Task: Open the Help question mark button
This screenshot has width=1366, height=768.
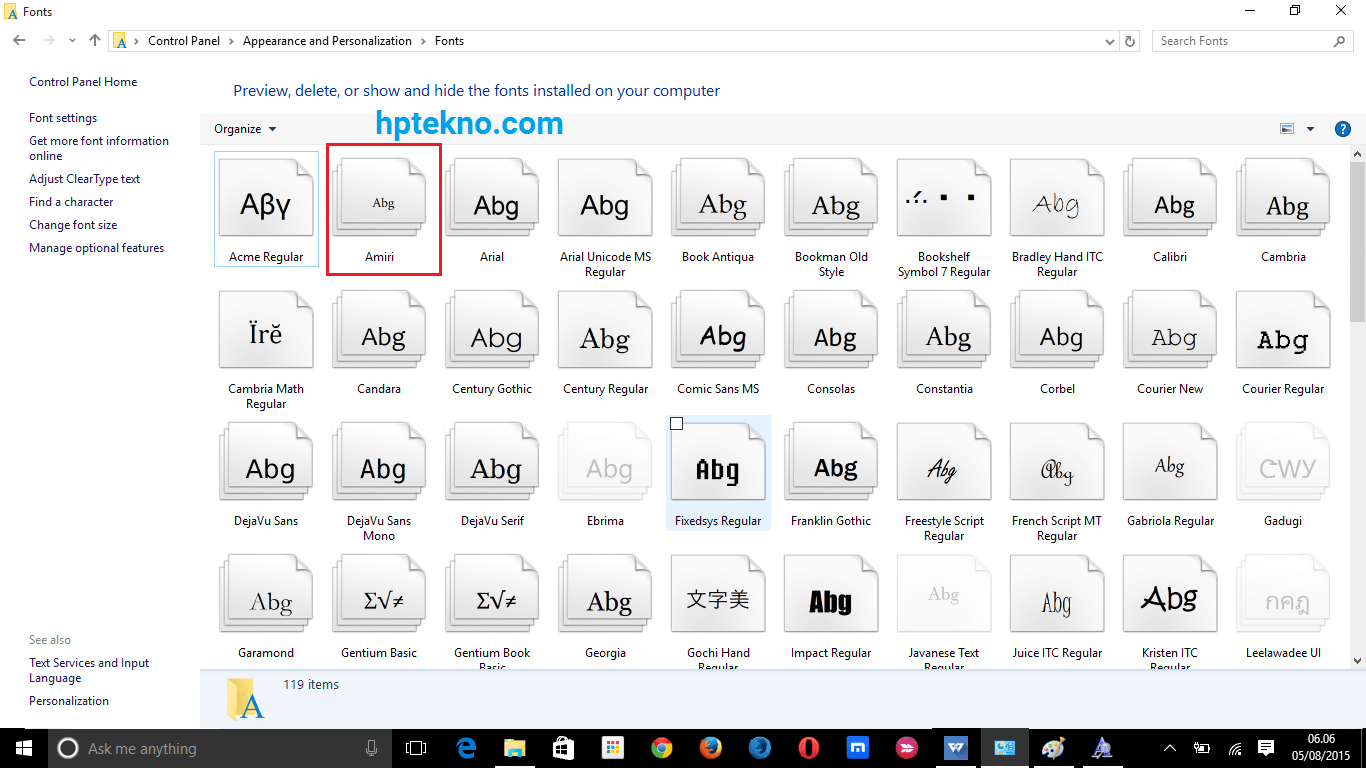Action: pos(1343,129)
